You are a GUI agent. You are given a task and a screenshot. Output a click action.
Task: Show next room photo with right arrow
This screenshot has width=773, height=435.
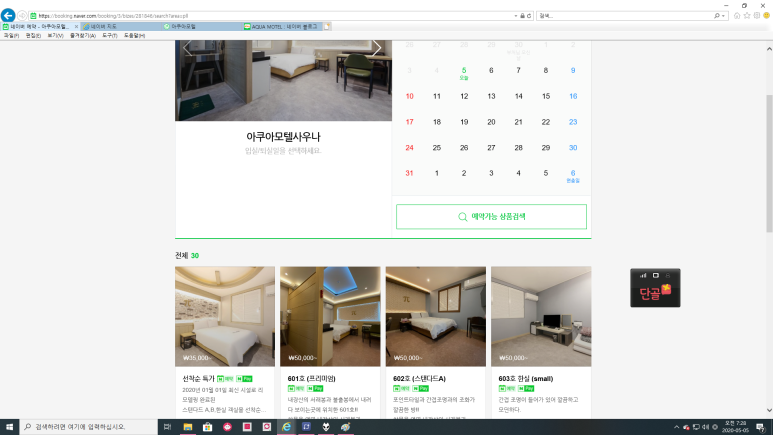point(377,48)
